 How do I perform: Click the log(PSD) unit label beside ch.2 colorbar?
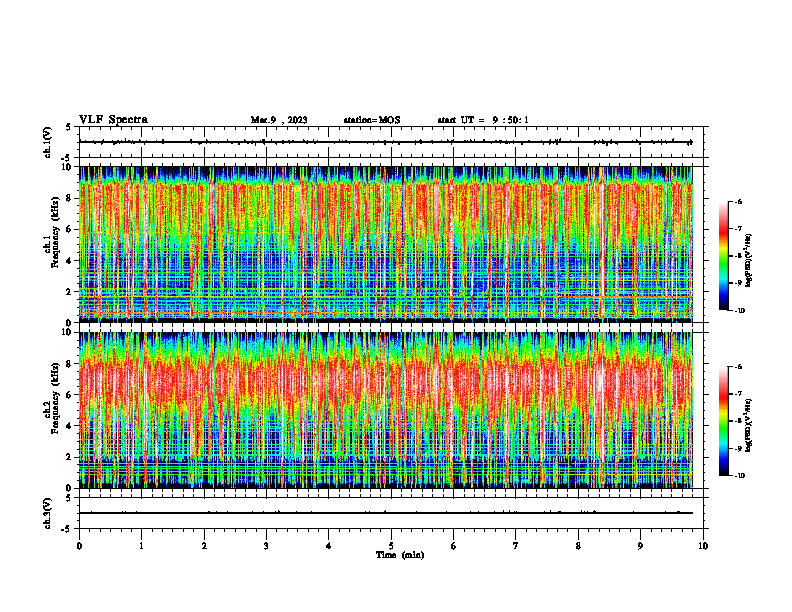749,426
